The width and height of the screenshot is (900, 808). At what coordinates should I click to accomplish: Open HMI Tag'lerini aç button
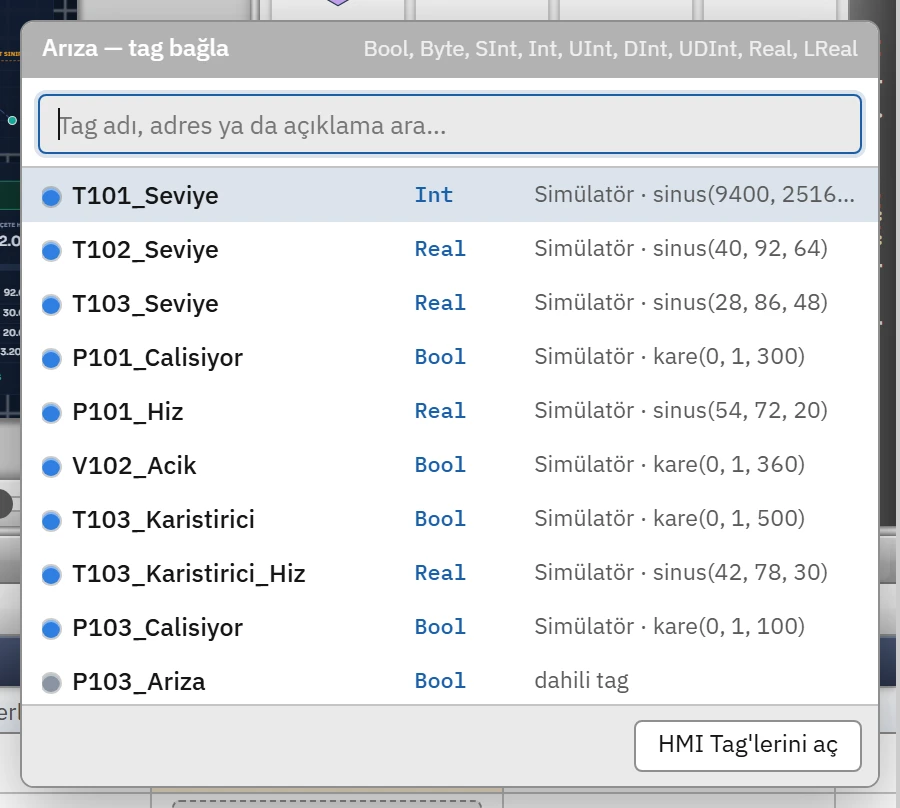[747, 745]
